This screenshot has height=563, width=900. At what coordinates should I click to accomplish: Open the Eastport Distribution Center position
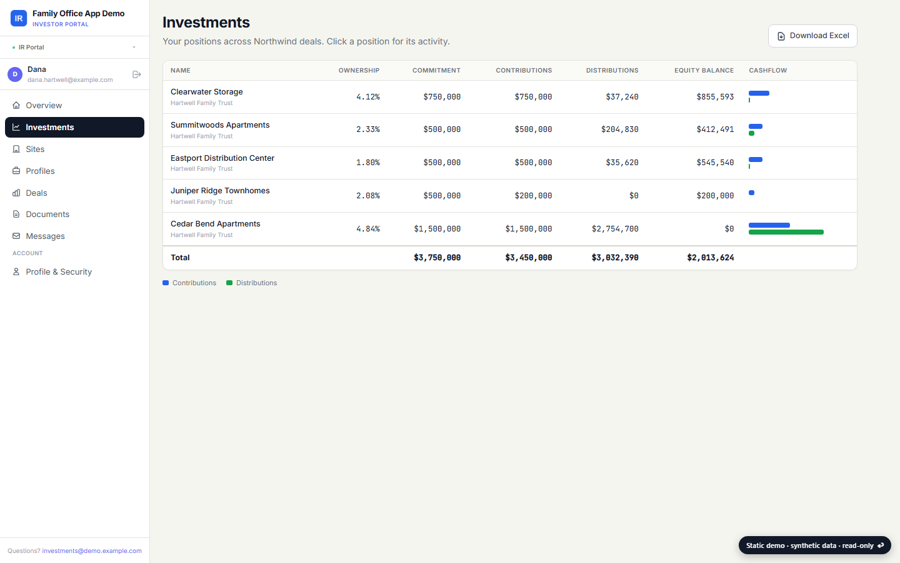510,163
